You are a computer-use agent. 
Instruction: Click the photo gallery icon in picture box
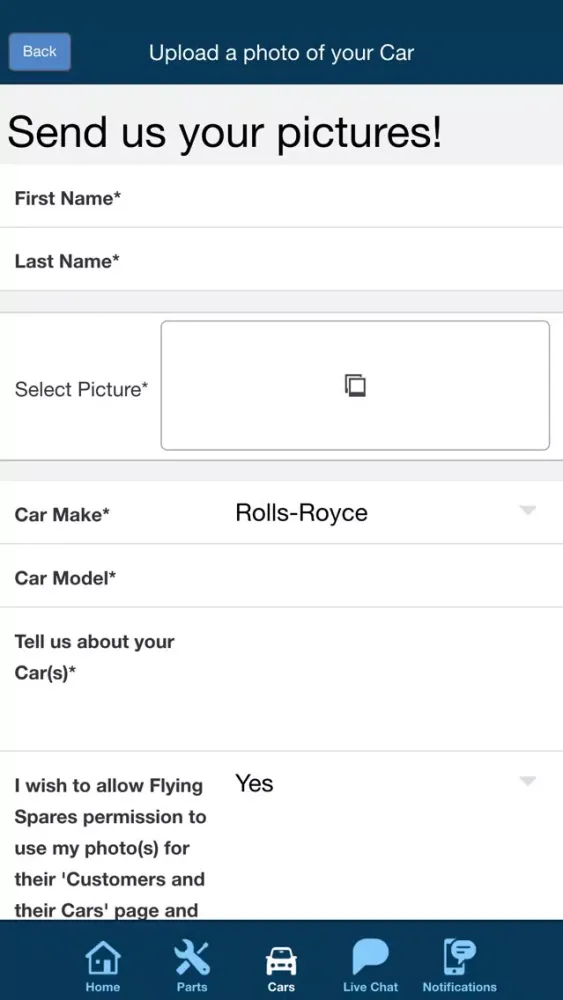pyautogui.click(x=355, y=386)
